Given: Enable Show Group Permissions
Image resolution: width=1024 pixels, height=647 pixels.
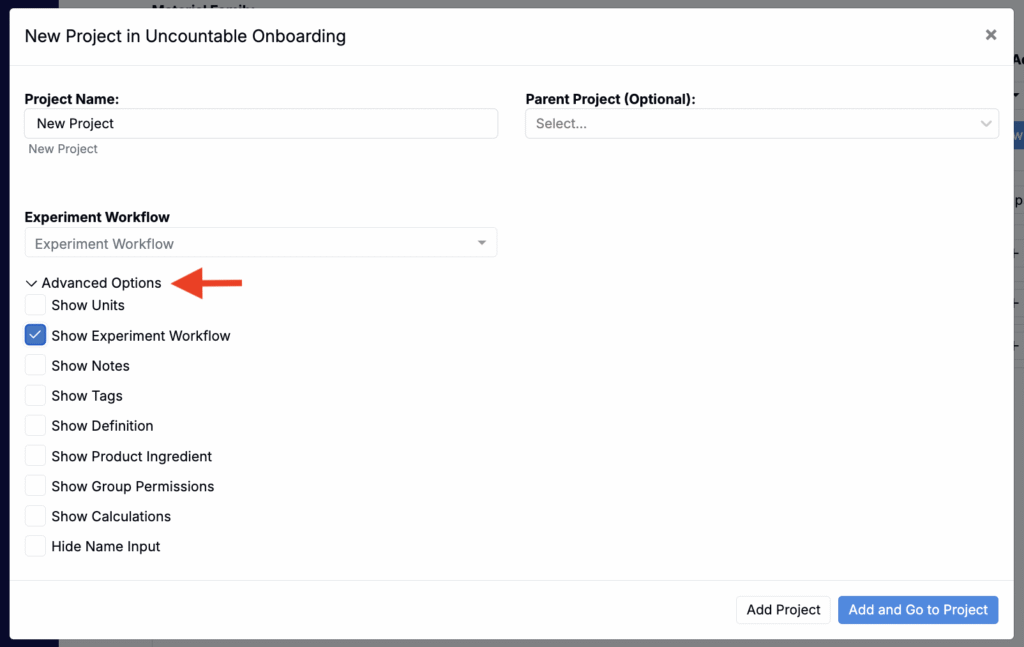Looking at the screenshot, I should [36, 486].
